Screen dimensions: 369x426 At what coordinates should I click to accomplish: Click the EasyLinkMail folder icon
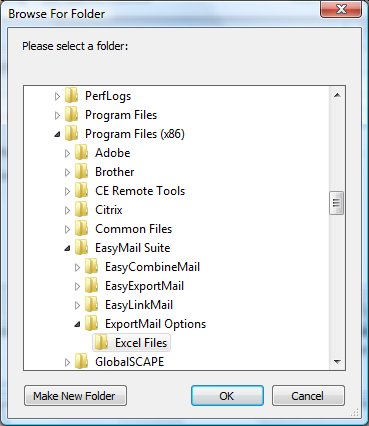pos(91,305)
